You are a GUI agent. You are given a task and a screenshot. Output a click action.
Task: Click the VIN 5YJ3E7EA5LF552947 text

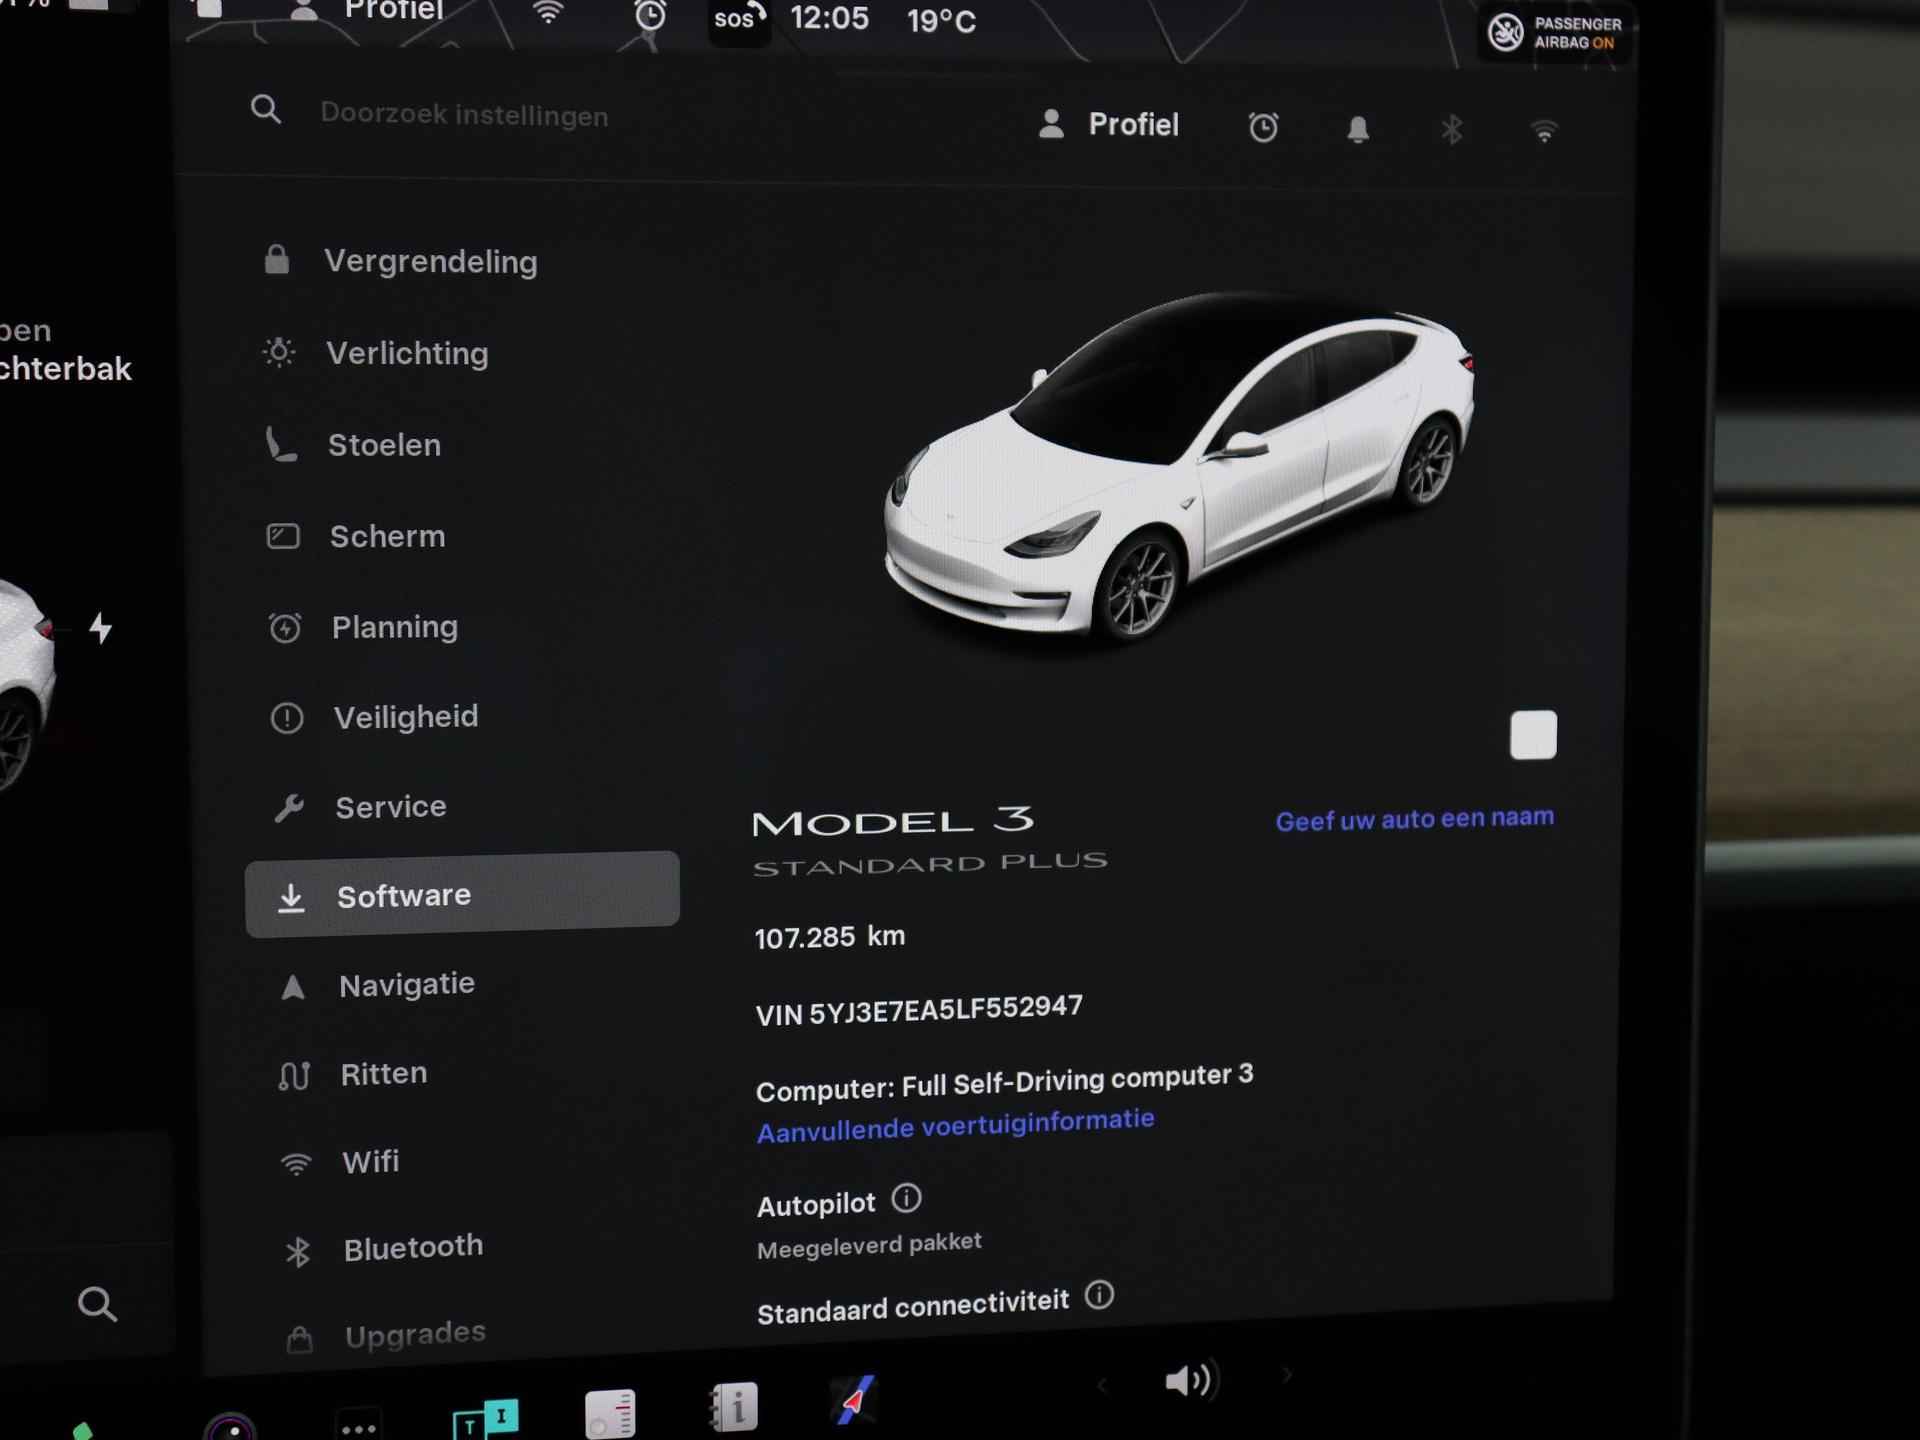click(918, 1010)
